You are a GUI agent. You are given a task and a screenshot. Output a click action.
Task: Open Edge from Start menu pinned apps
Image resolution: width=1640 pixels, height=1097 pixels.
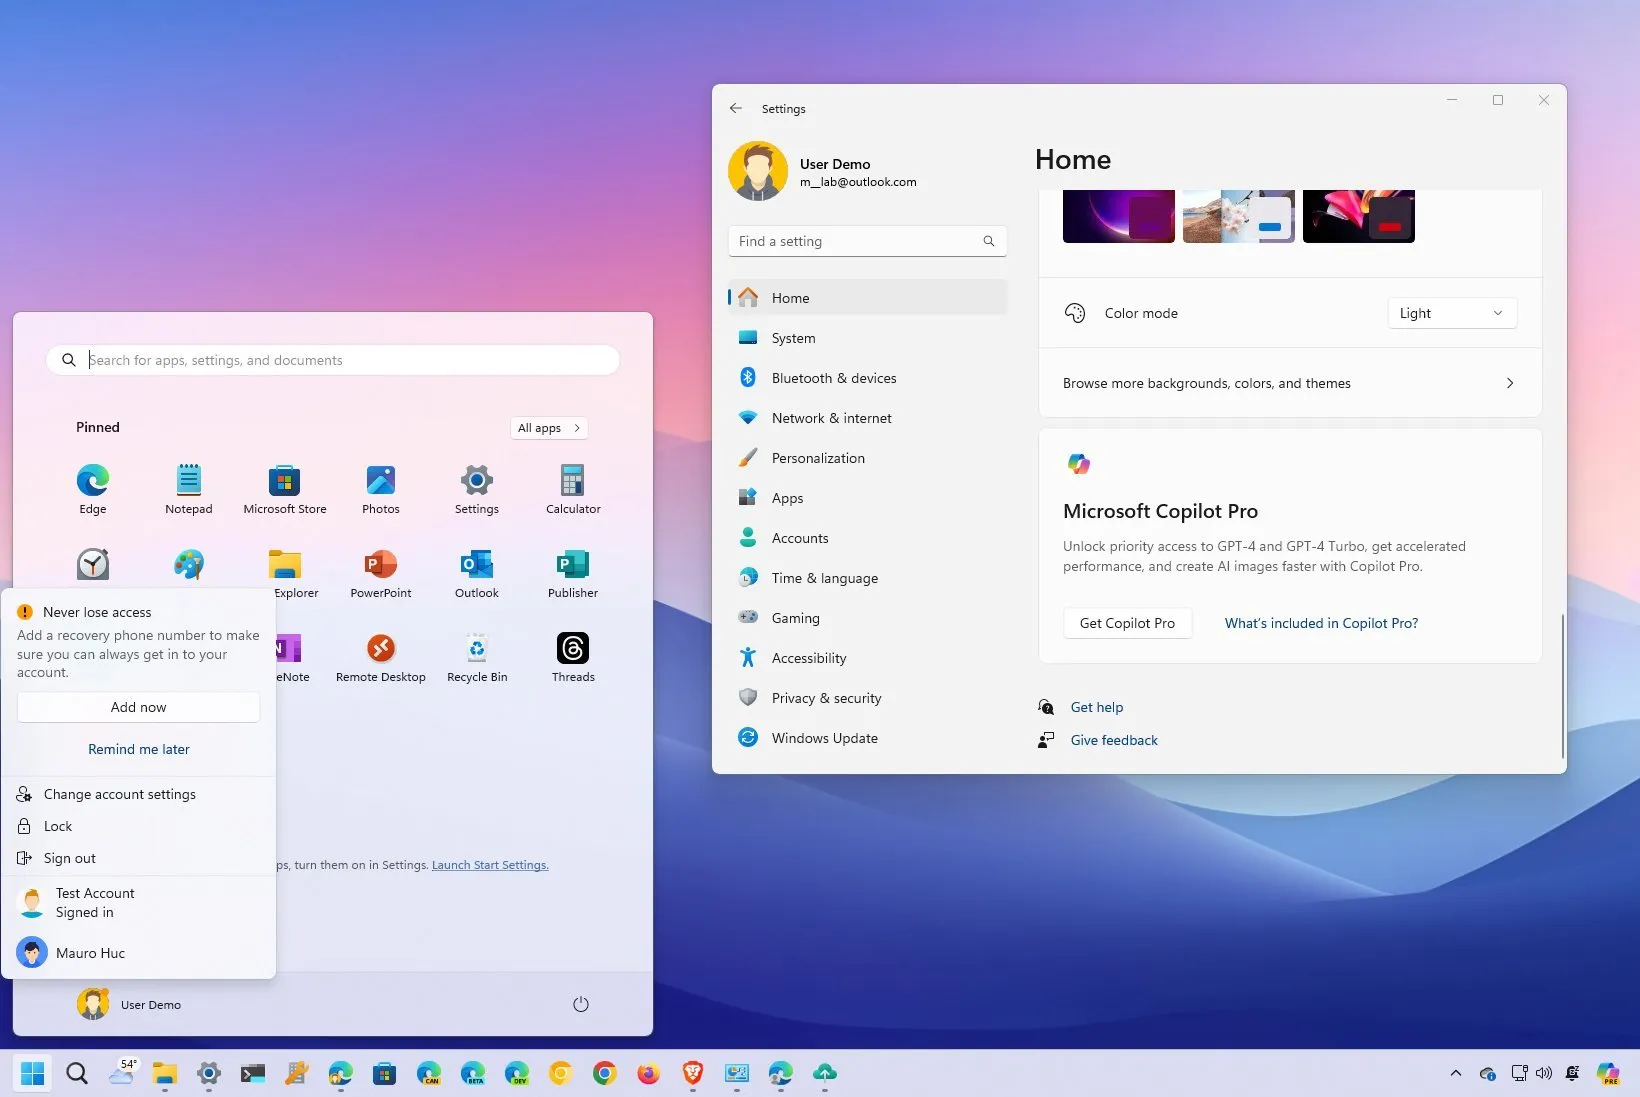pyautogui.click(x=93, y=489)
